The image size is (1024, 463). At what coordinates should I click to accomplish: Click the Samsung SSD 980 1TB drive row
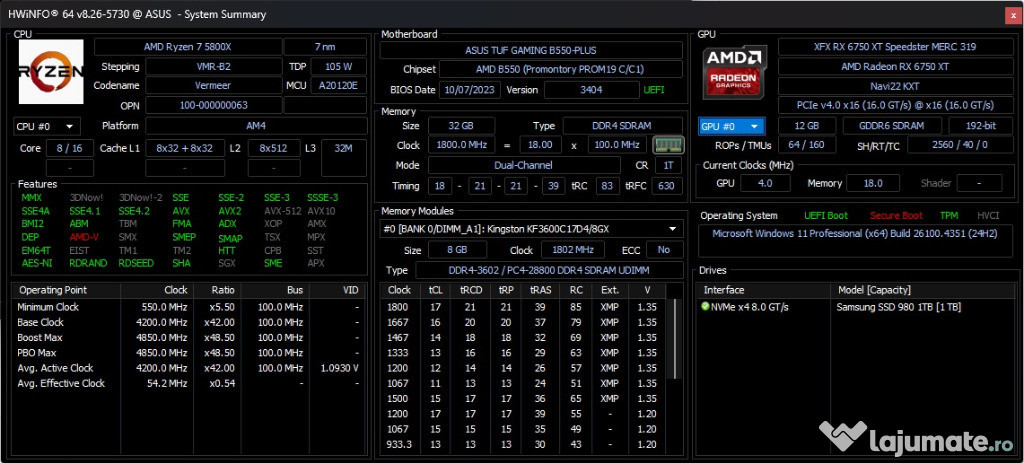pos(857,307)
